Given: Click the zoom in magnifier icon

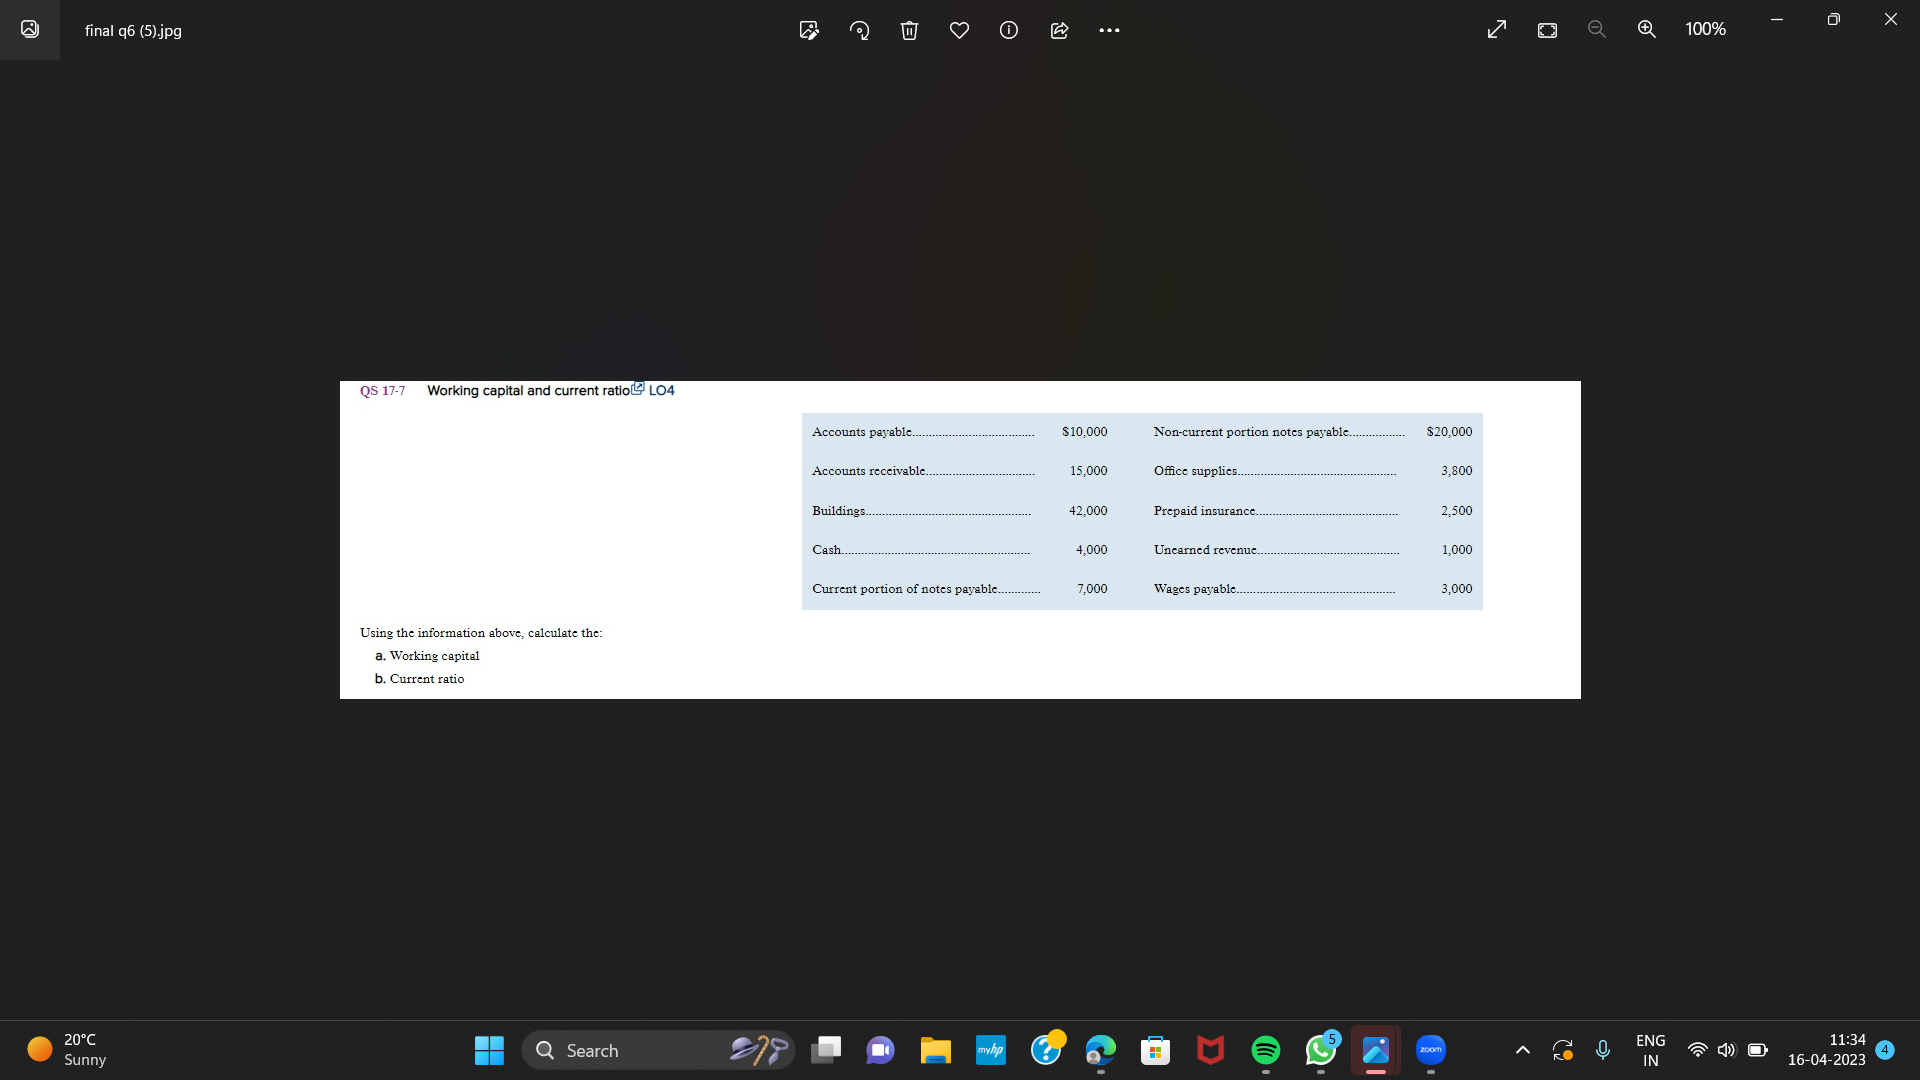Looking at the screenshot, I should [x=1647, y=30].
